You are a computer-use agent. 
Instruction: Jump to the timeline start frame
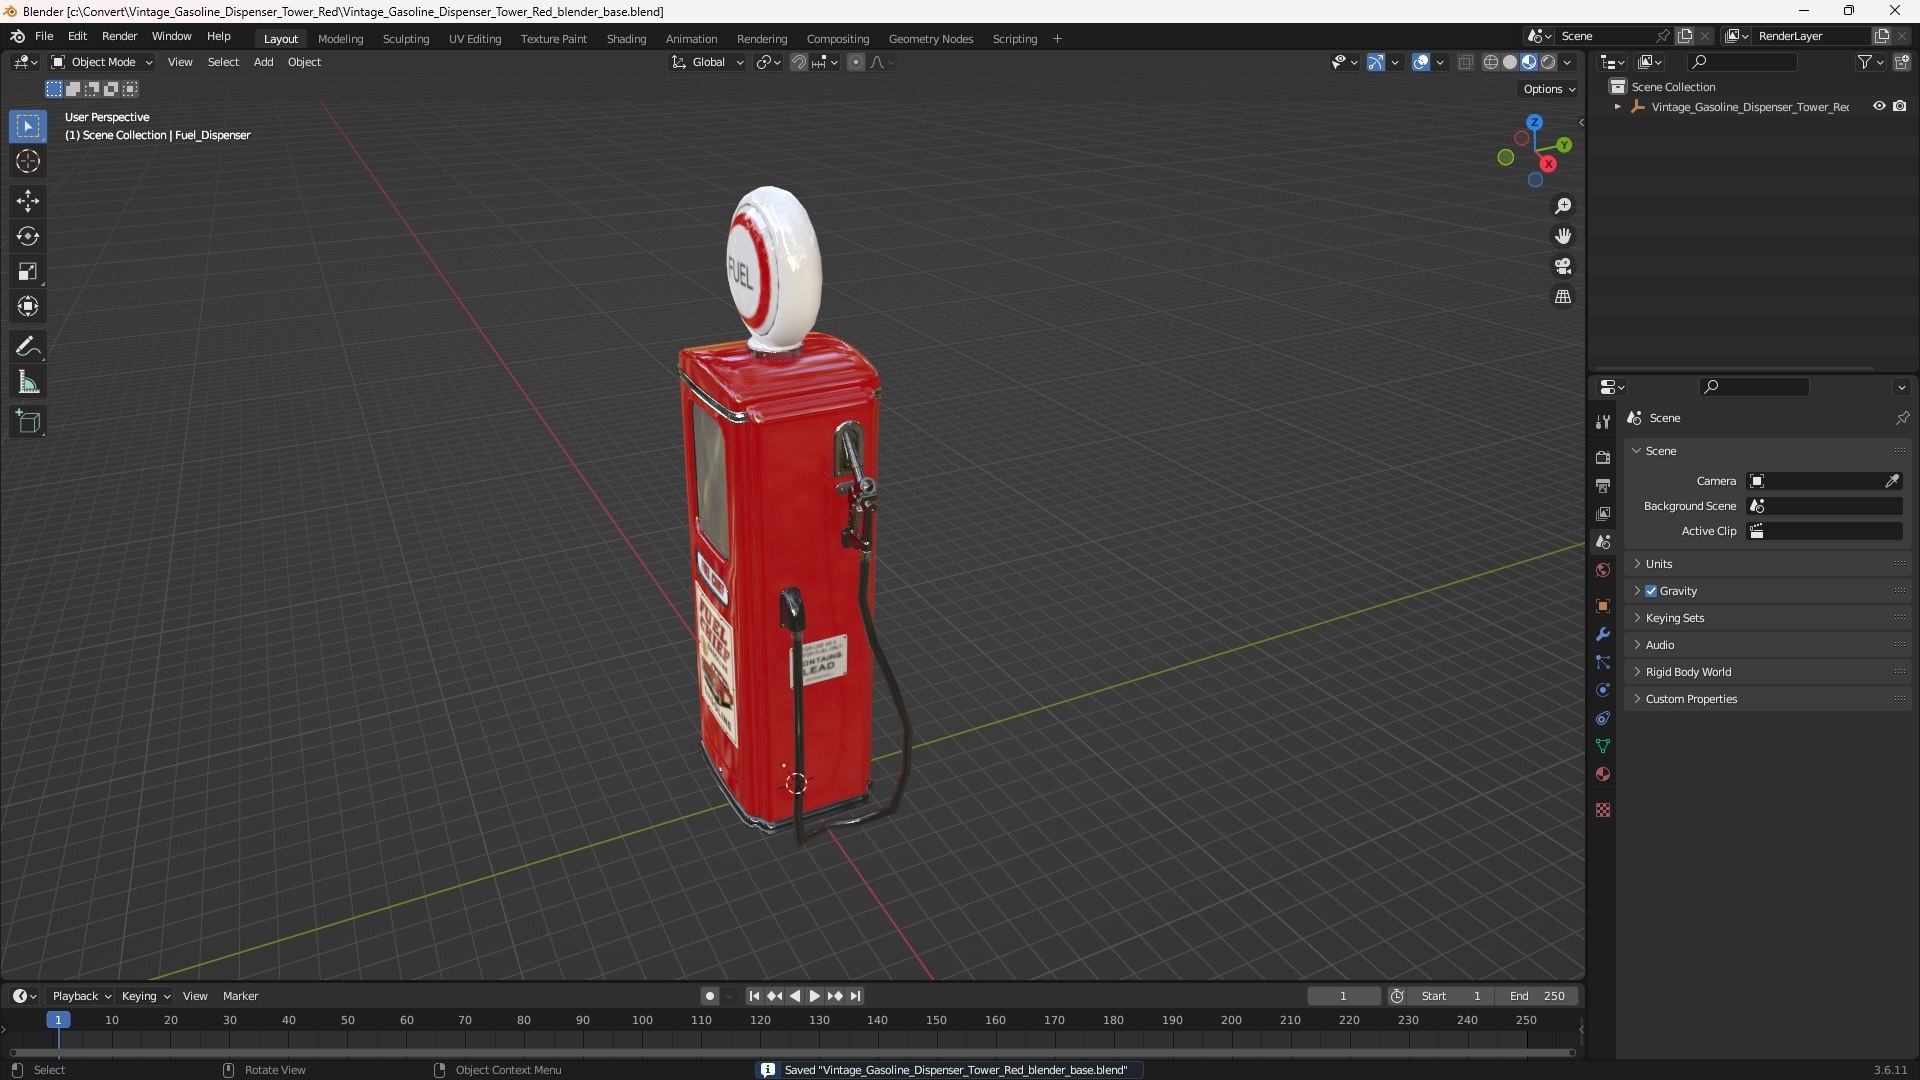tap(754, 996)
